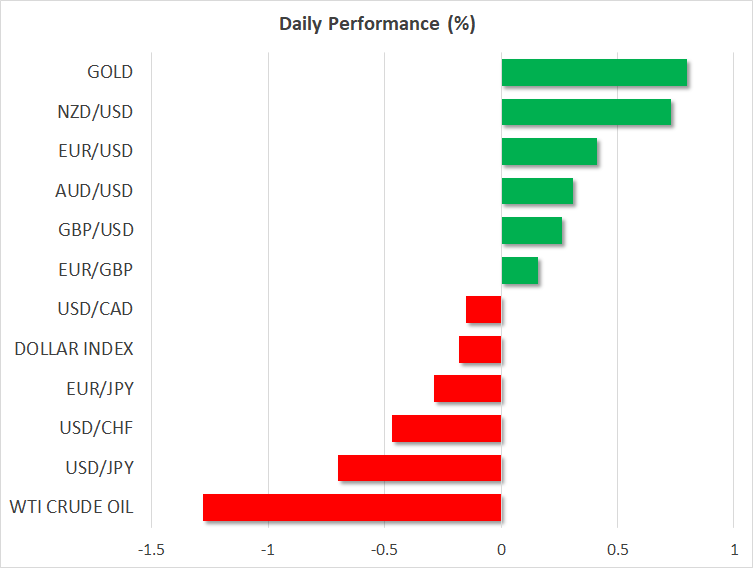The width and height of the screenshot is (753, 568).
Task: Click the USD/CHF red bar
Action: coord(447,428)
